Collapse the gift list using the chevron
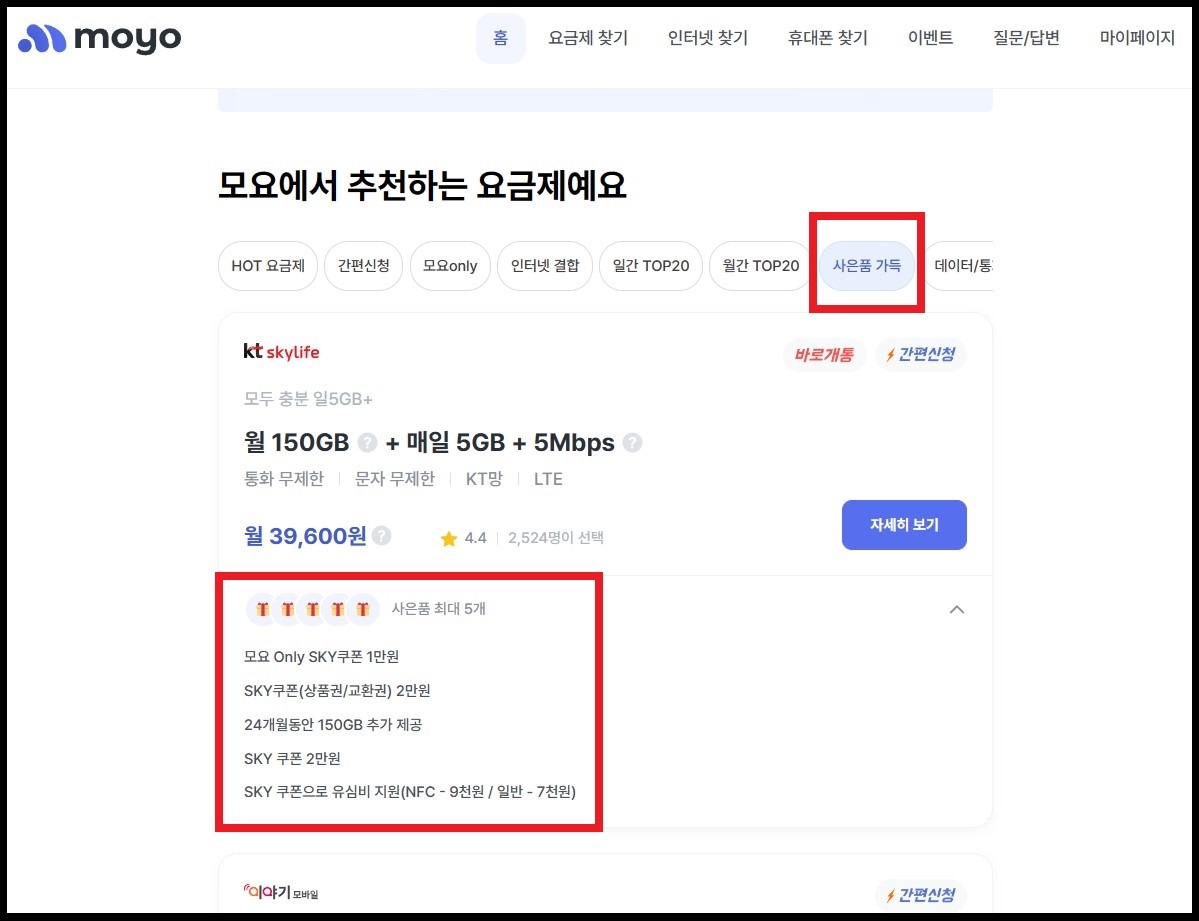Viewport: 1199px width, 921px height. (956, 609)
